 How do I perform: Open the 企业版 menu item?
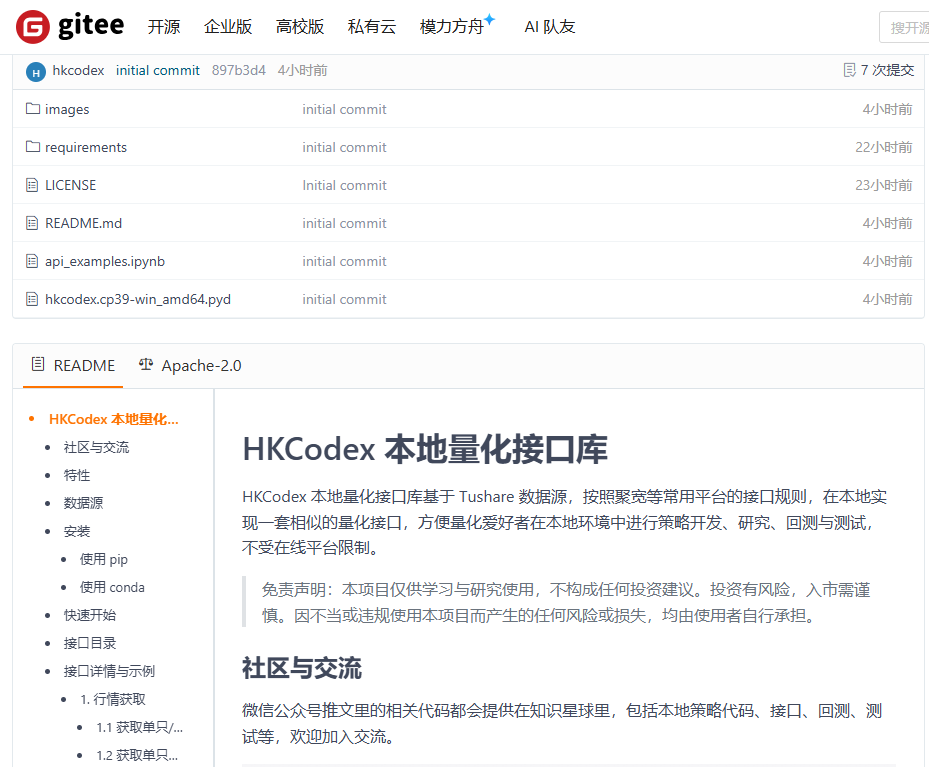tap(228, 27)
